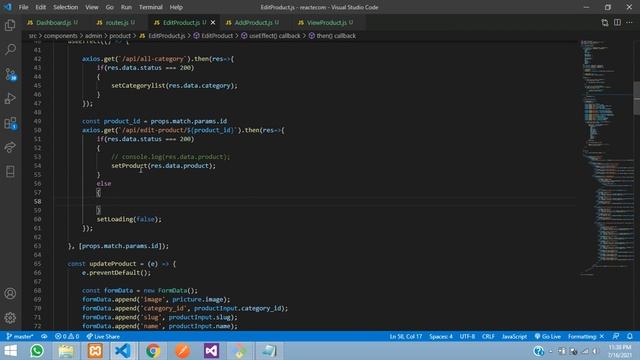Click on setLoading(false) on line 60
Viewport: 640px width, 360px height.
pos(129,219)
